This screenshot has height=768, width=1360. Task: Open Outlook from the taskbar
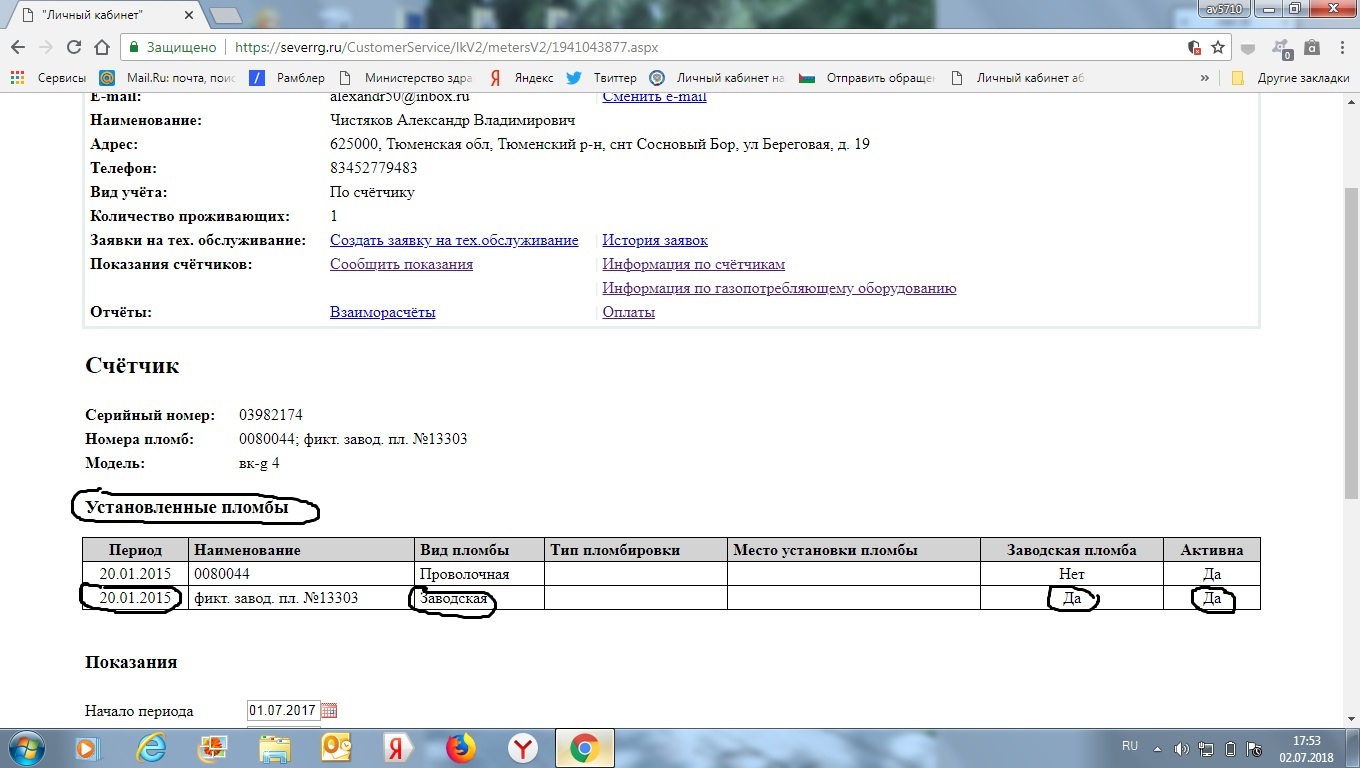(336, 748)
